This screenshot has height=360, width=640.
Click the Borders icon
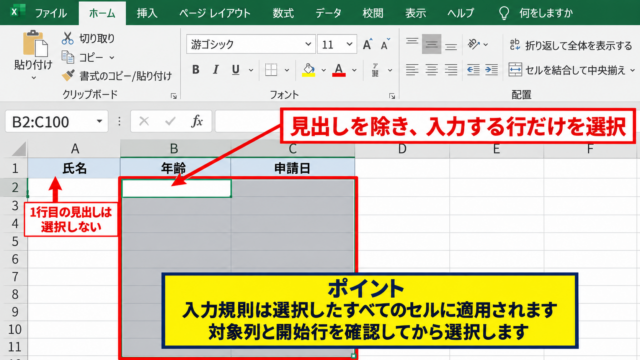(271, 70)
